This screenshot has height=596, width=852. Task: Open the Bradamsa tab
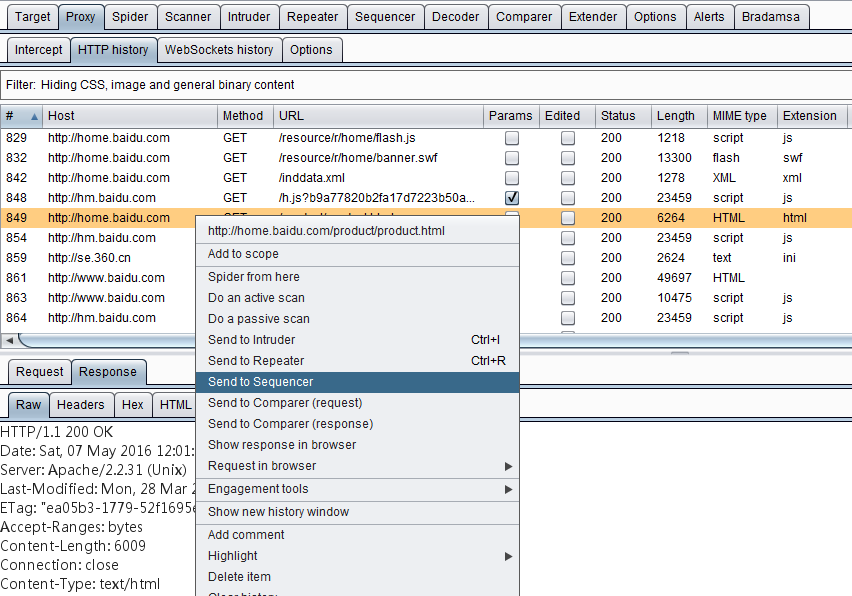coord(770,17)
